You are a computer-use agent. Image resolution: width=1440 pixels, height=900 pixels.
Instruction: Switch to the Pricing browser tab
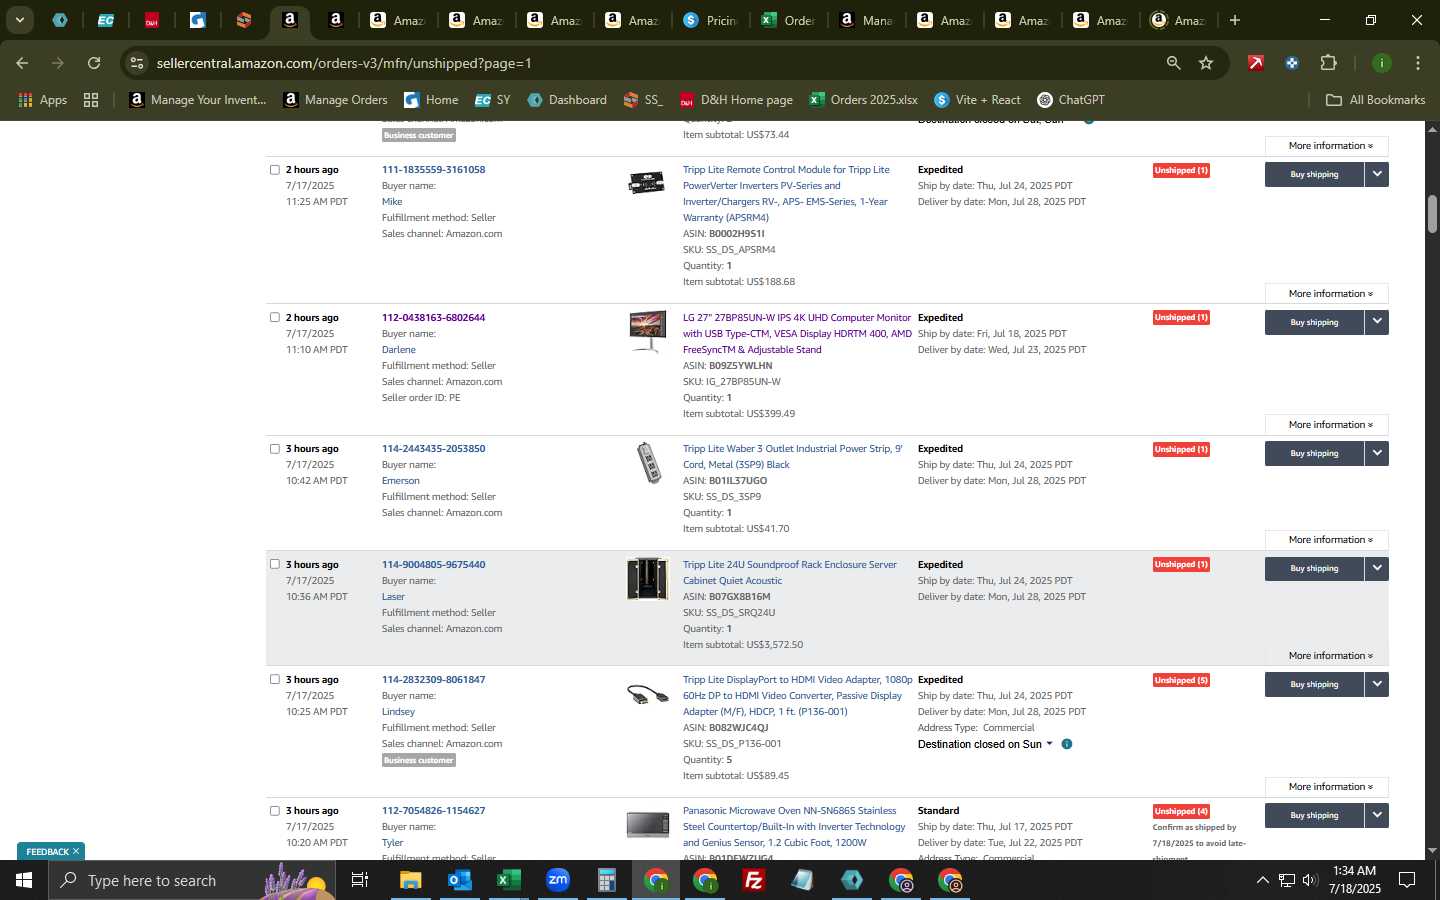coord(712,20)
